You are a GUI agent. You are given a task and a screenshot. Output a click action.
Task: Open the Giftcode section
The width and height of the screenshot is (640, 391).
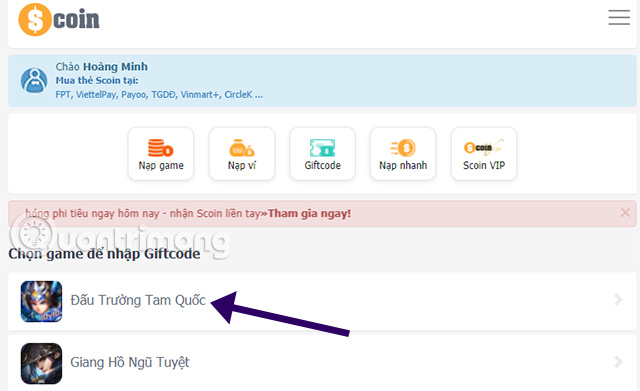[x=322, y=153]
